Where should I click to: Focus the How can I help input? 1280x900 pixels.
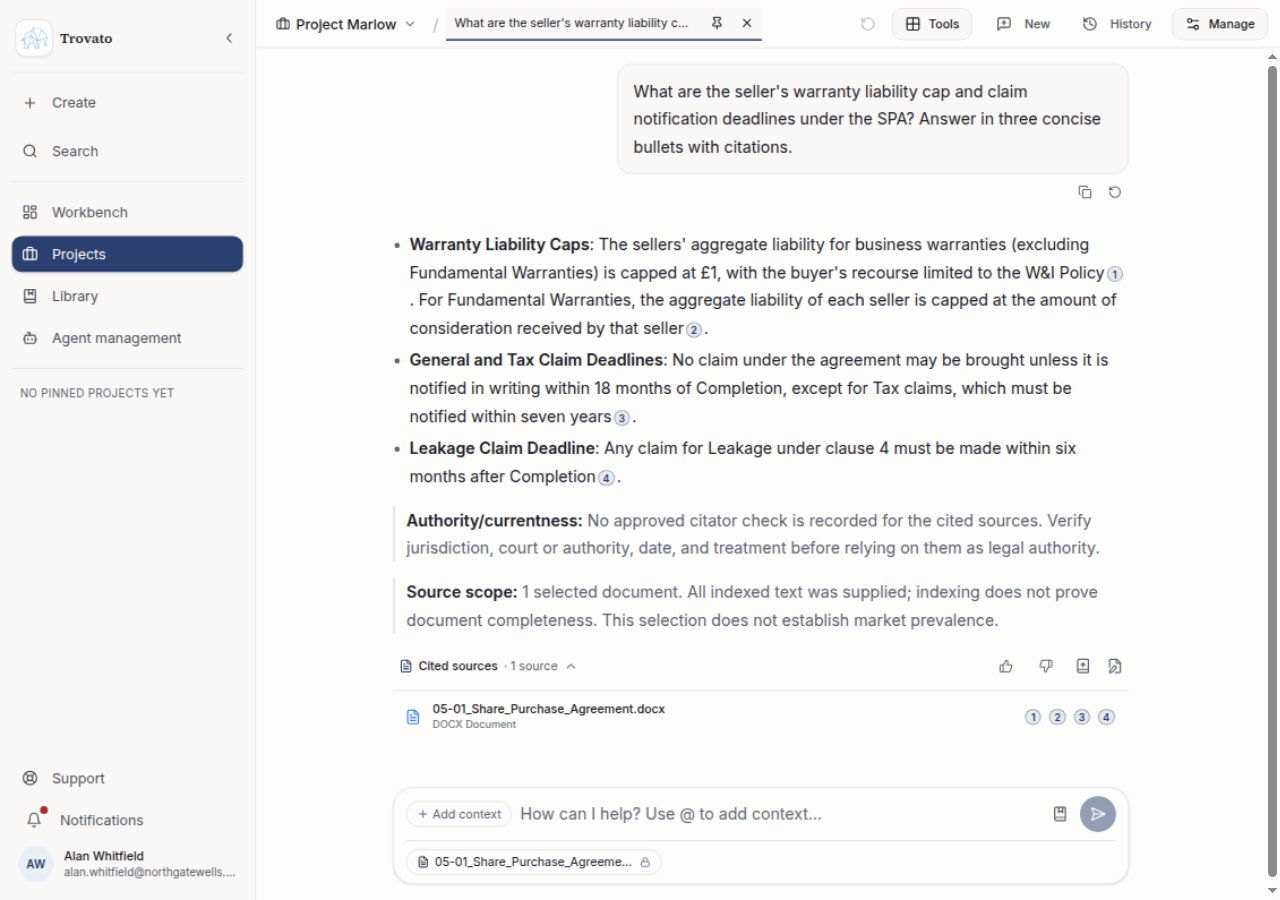[x=780, y=814]
